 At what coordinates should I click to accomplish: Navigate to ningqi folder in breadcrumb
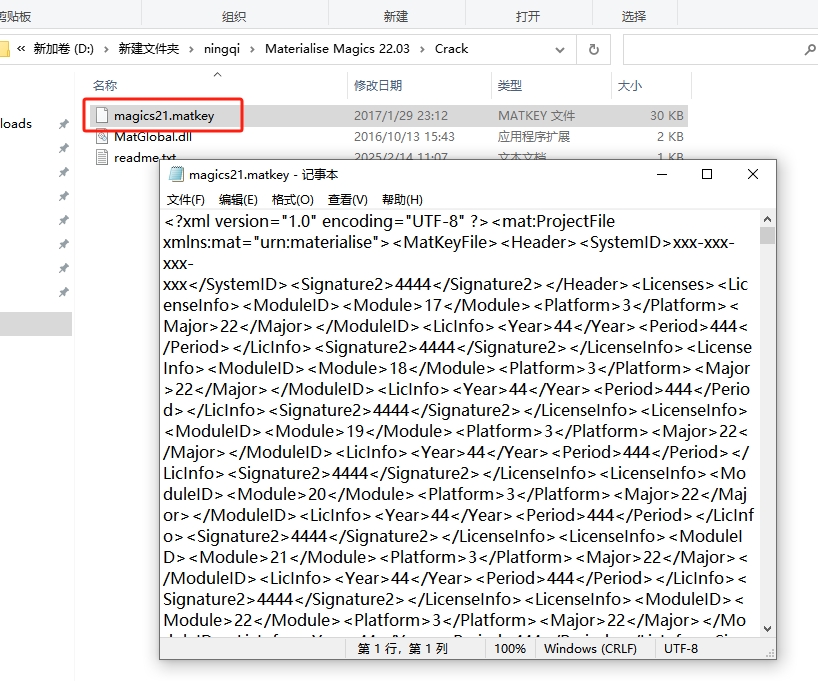pyautogui.click(x=222, y=49)
